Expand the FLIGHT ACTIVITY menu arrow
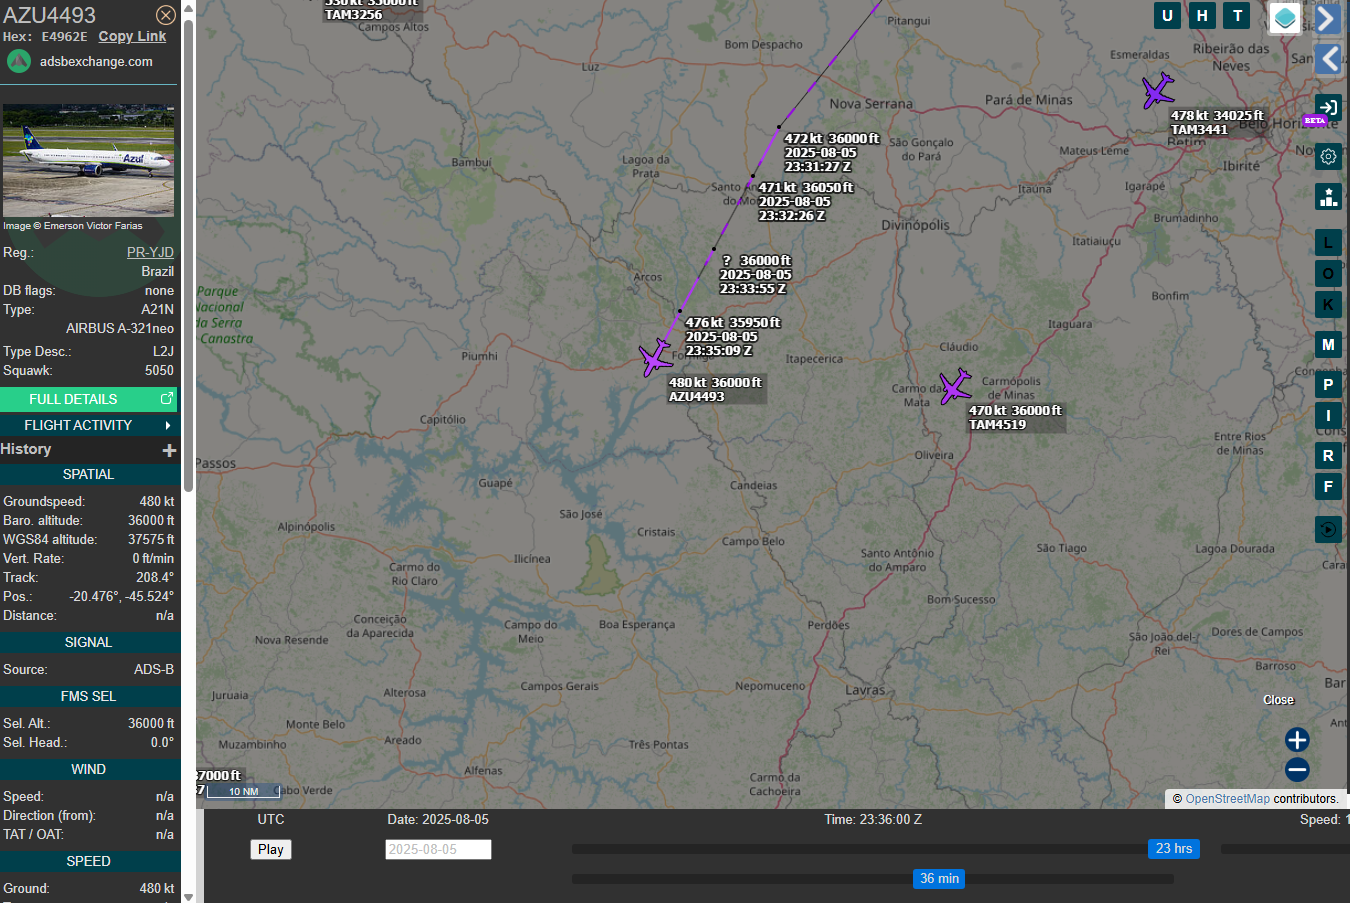Viewport: 1350px width, 903px height. tap(168, 425)
